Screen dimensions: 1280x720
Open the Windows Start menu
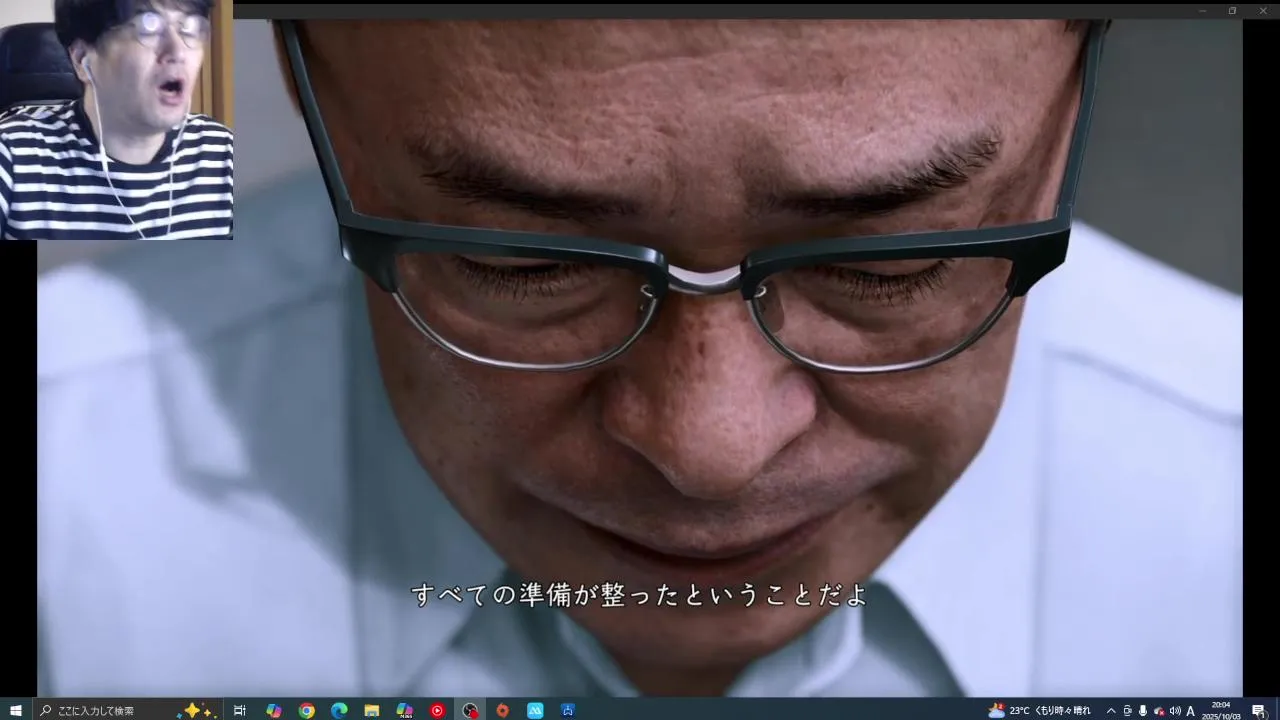[15, 710]
